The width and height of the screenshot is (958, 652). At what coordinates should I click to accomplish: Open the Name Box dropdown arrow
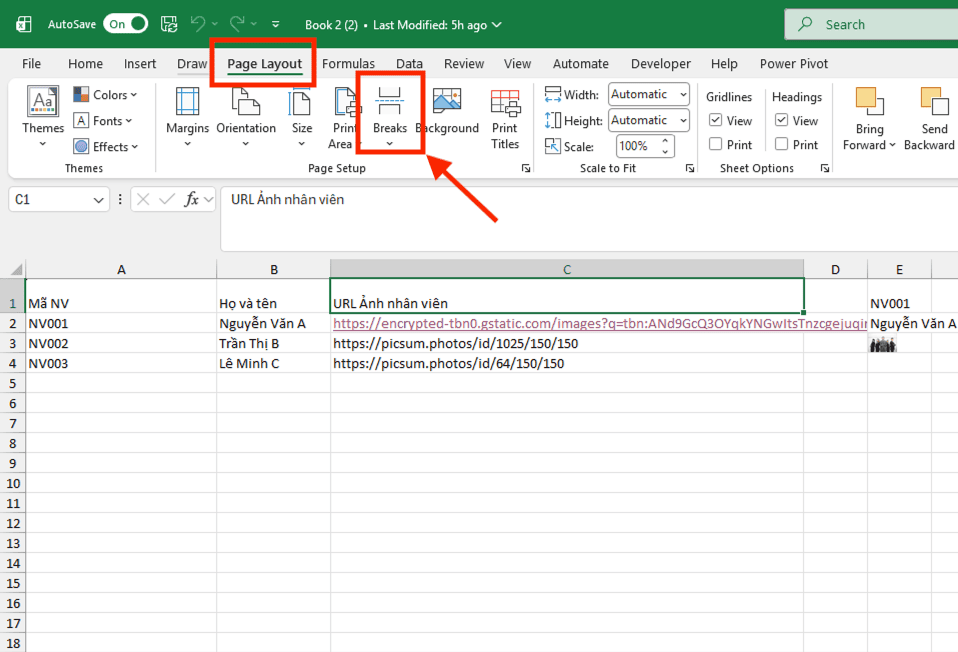click(98, 200)
